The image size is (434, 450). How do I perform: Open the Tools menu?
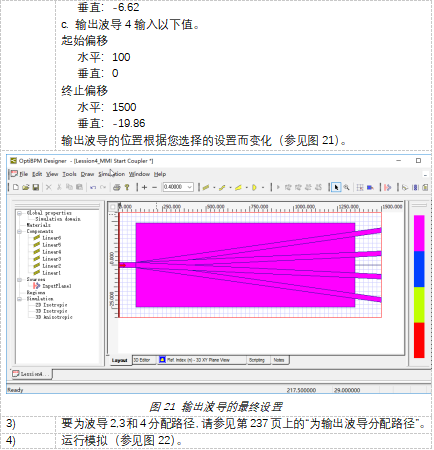pyautogui.click(x=69, y=174)
